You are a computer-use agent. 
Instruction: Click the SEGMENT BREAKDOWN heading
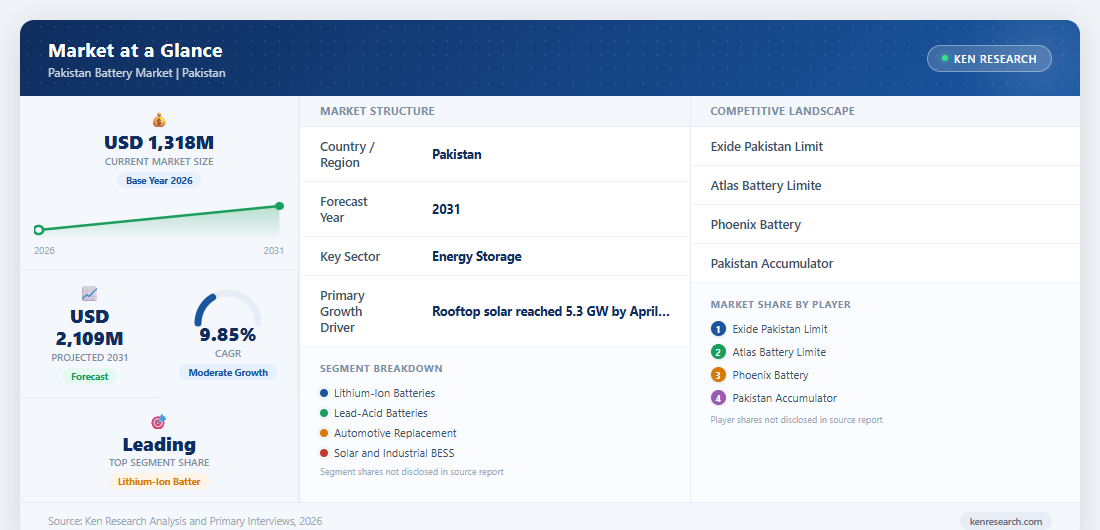click(382, 369)
